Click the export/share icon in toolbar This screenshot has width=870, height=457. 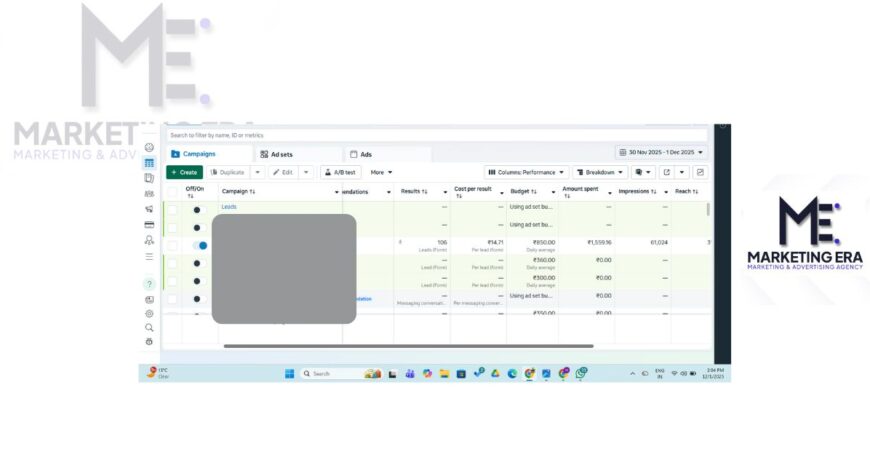click(666, 172)
